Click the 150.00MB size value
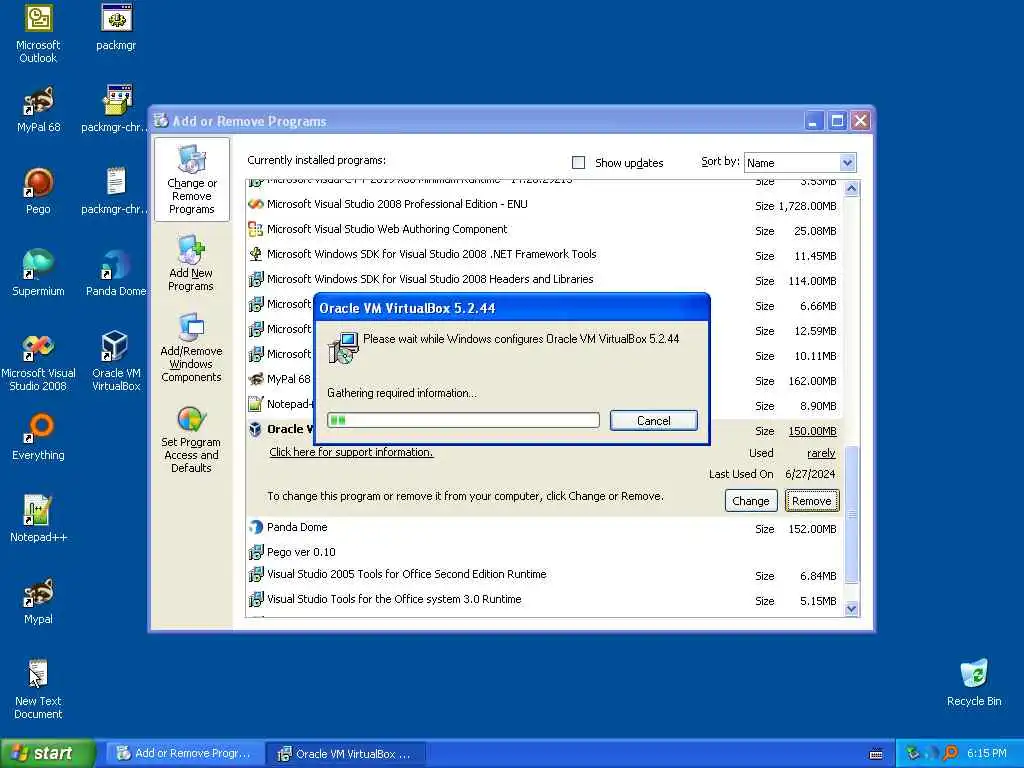This screenshot has width=1024, height=768. pyautogui.click(x=812, y=431)
